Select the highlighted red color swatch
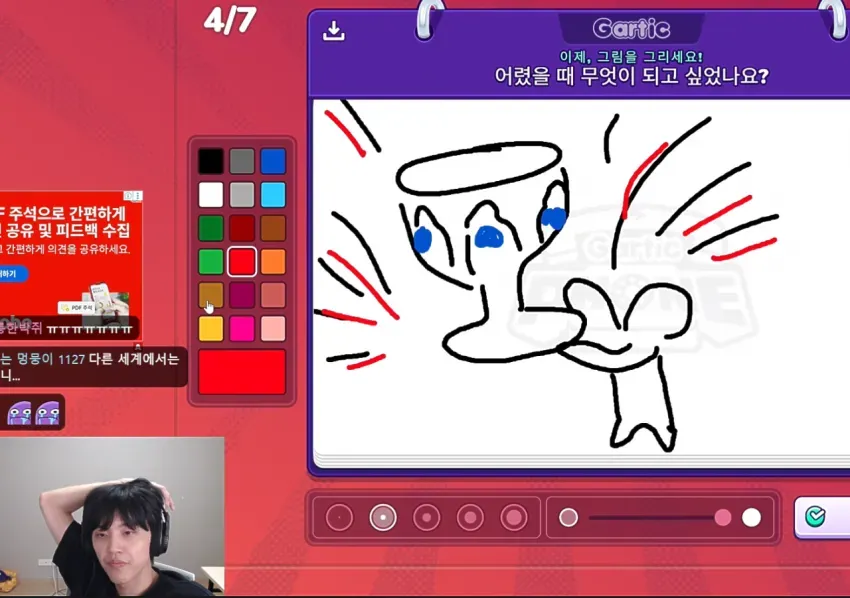 coord(242,262)
